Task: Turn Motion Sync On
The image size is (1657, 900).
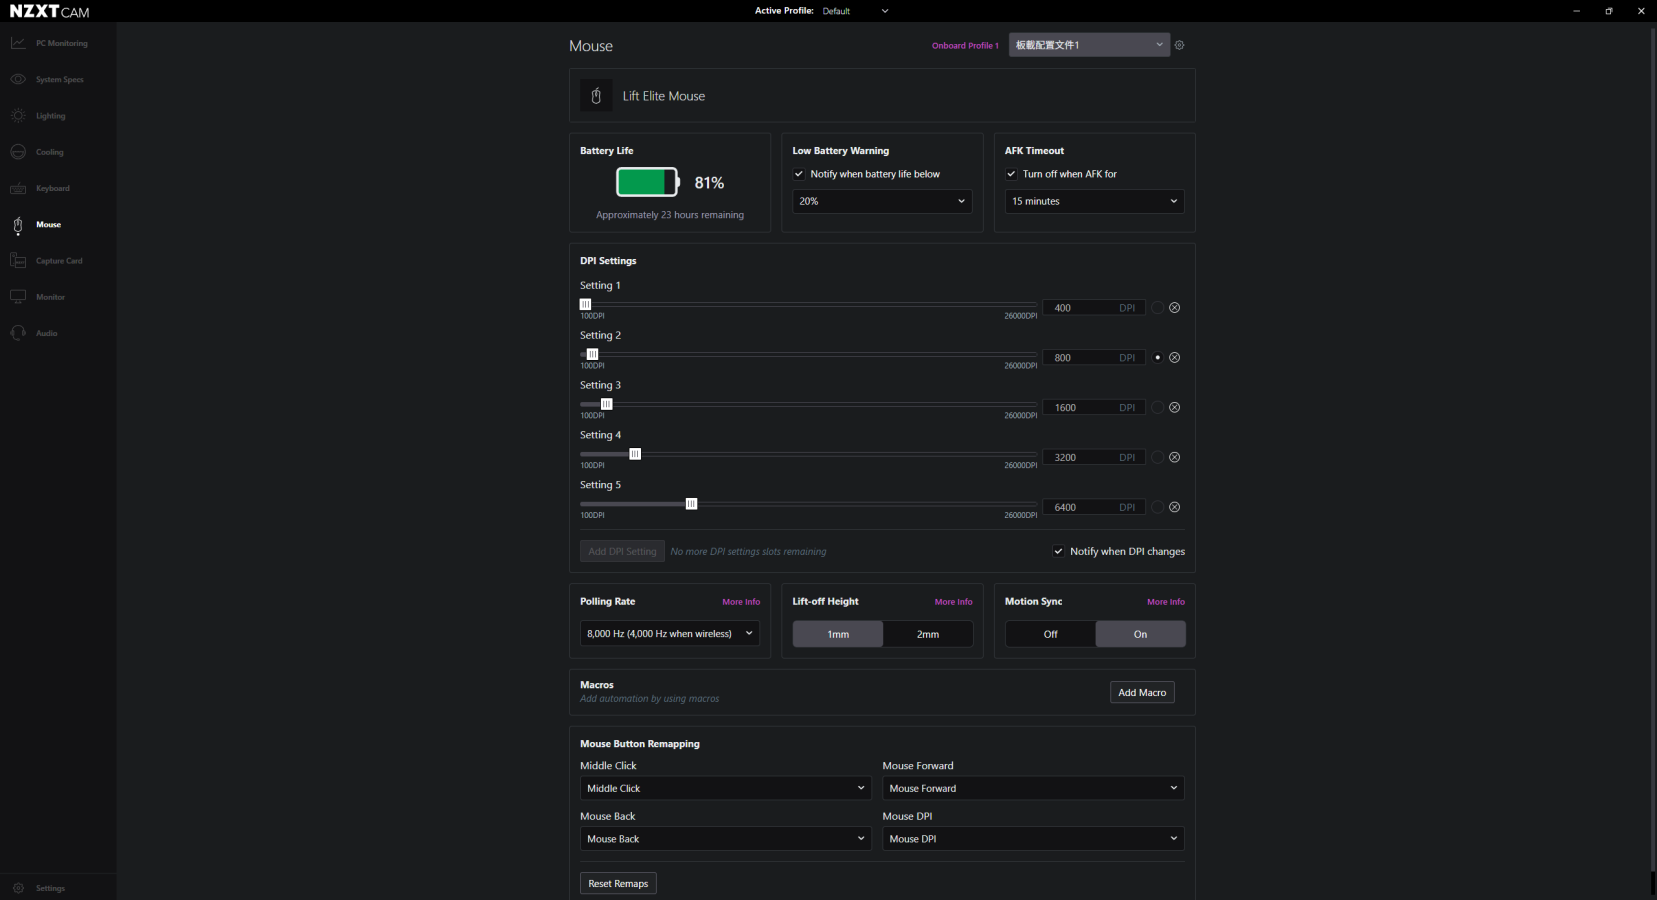Action: pos(1141,634)
